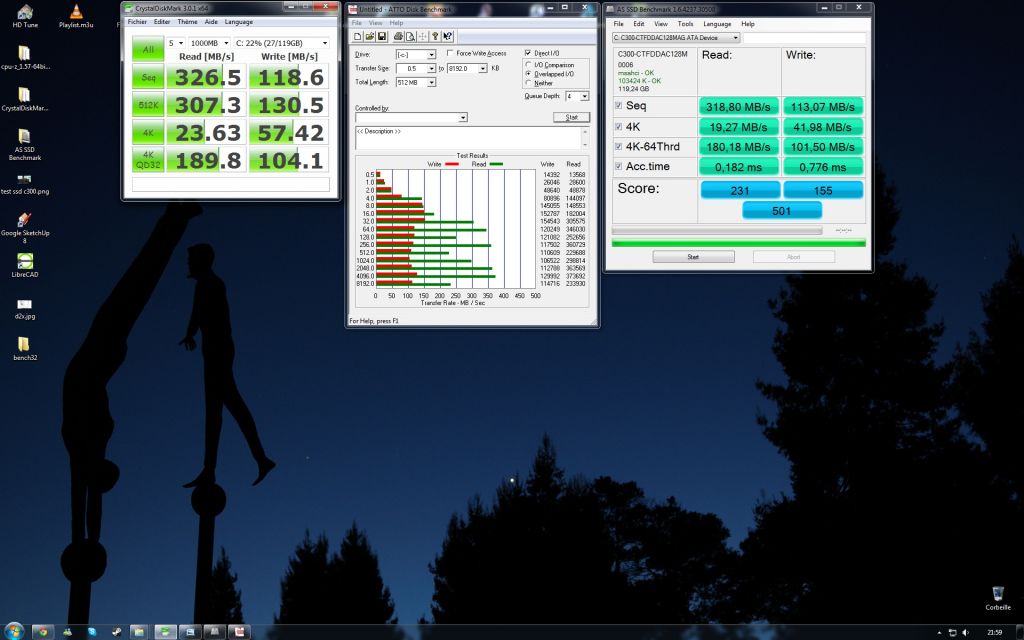Click the 4K QD32 test button in CrystalDiskMark
The width and height of the screenshot is (1024, 640).
tap(148, 160)
